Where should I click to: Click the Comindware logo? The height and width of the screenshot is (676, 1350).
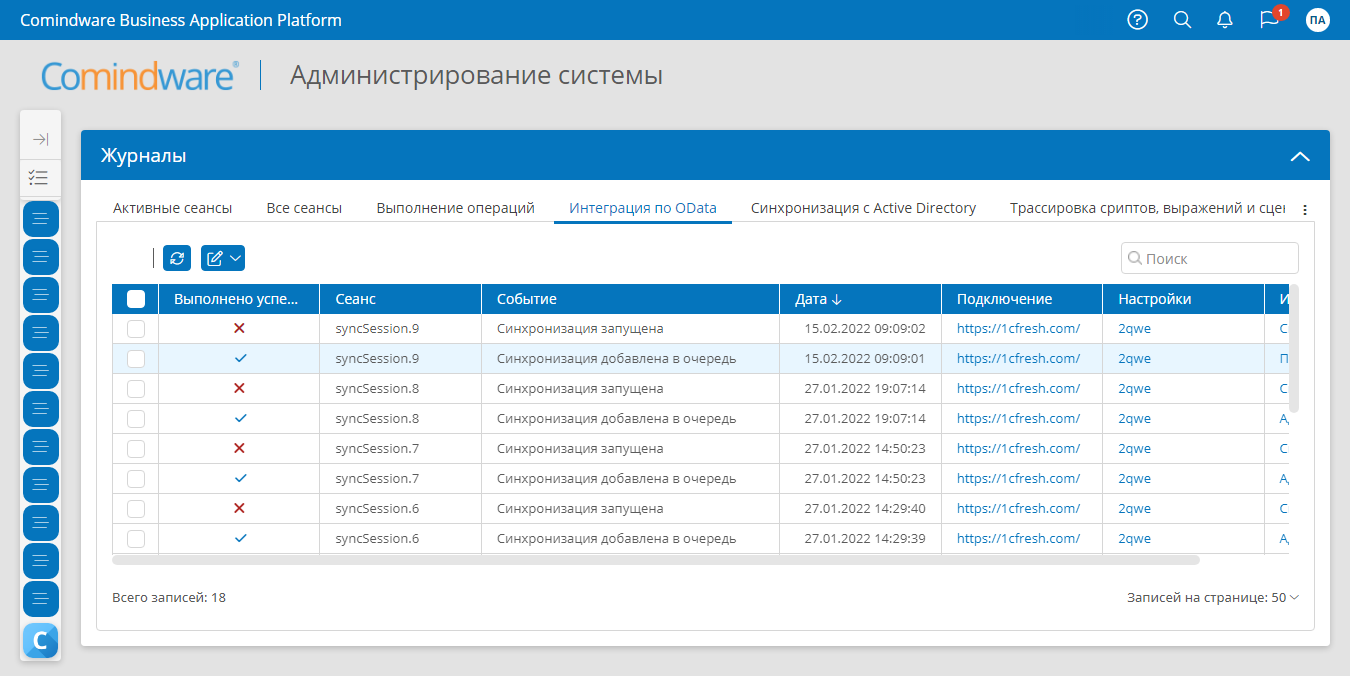[x=140, y=76]
